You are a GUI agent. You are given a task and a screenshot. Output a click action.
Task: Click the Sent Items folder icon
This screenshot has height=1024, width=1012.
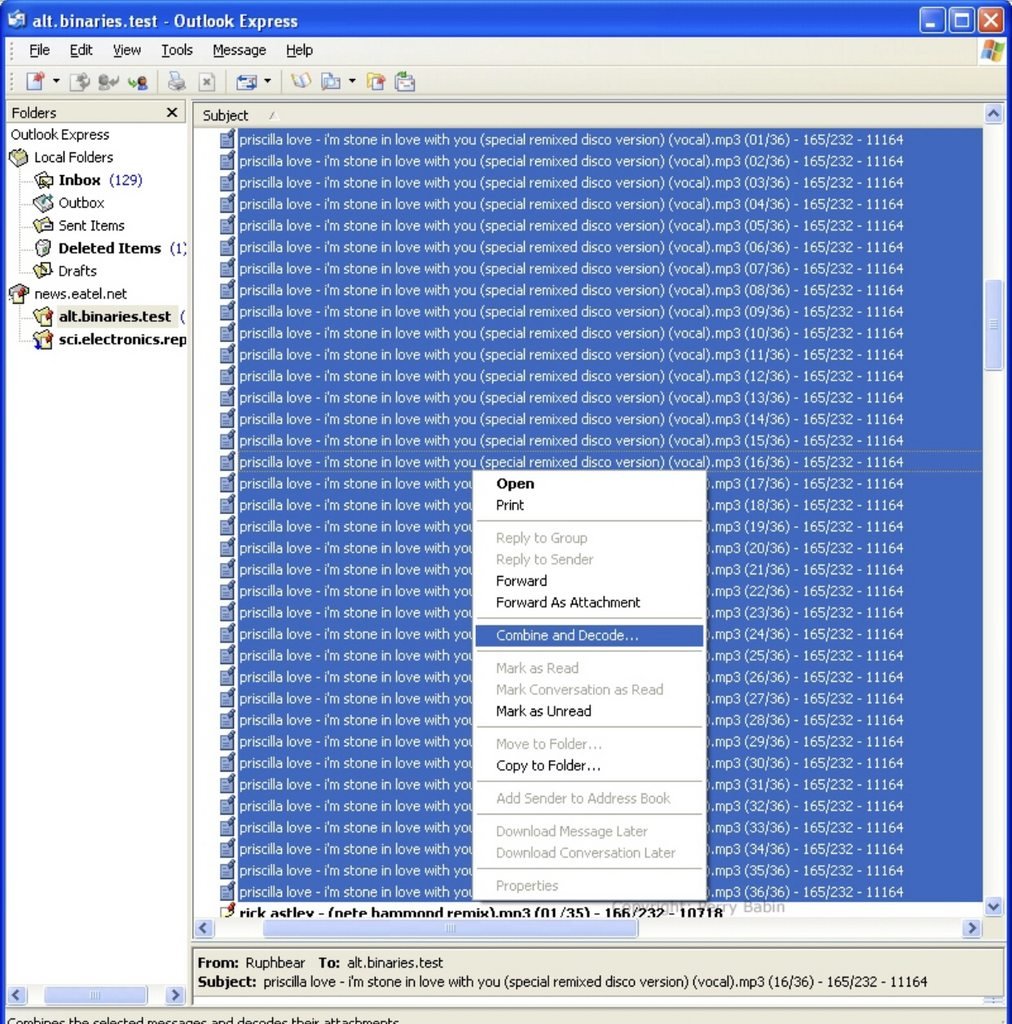pyautogui.click(x=44, y=225)
